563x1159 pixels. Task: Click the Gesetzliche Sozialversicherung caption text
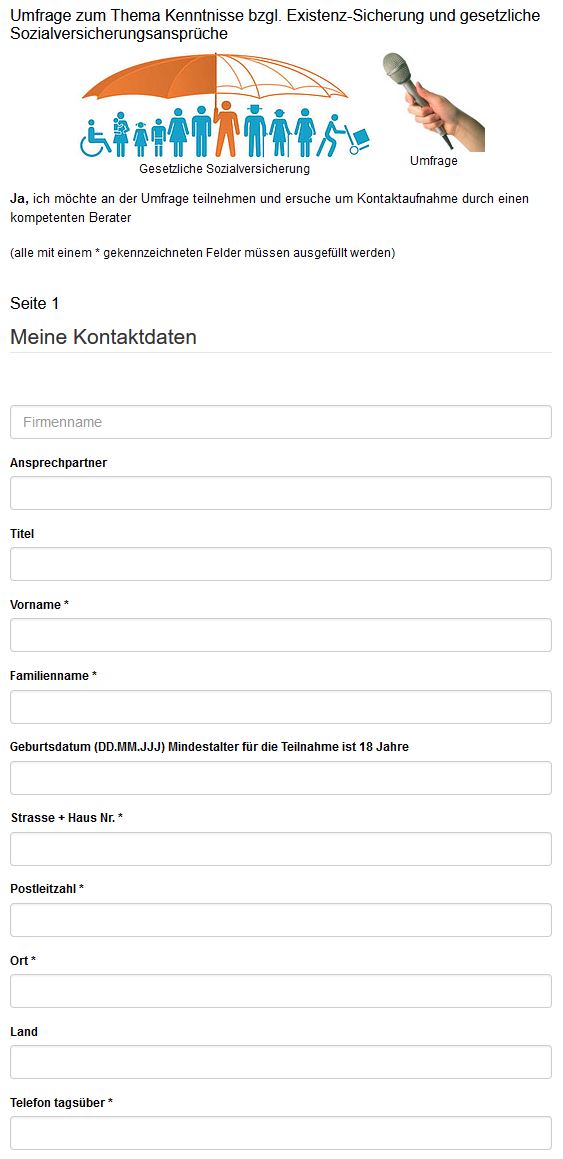coord(225,169)
